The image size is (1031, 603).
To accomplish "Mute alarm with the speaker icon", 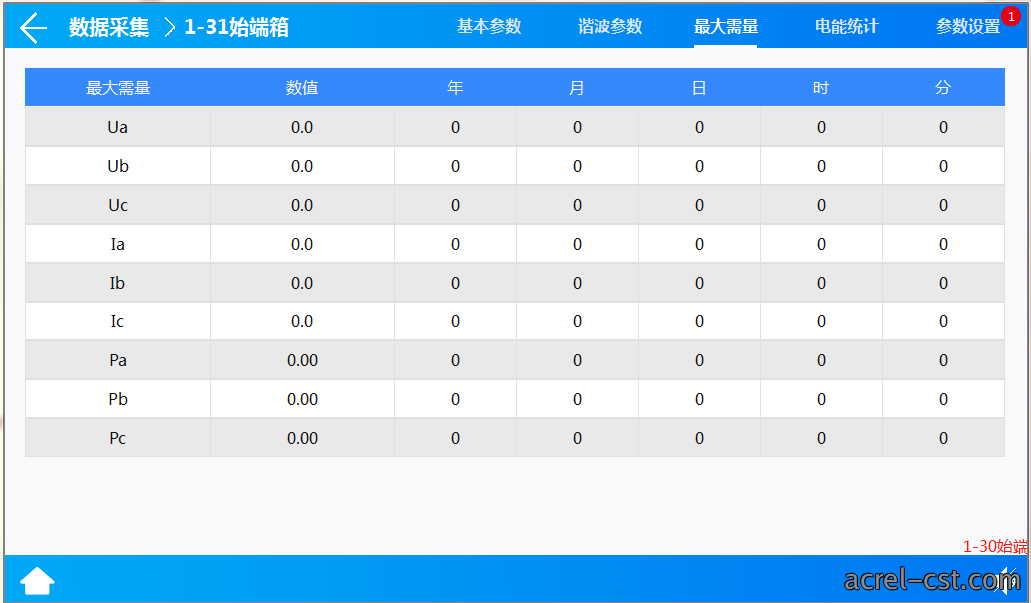I will click(1007, 581).
